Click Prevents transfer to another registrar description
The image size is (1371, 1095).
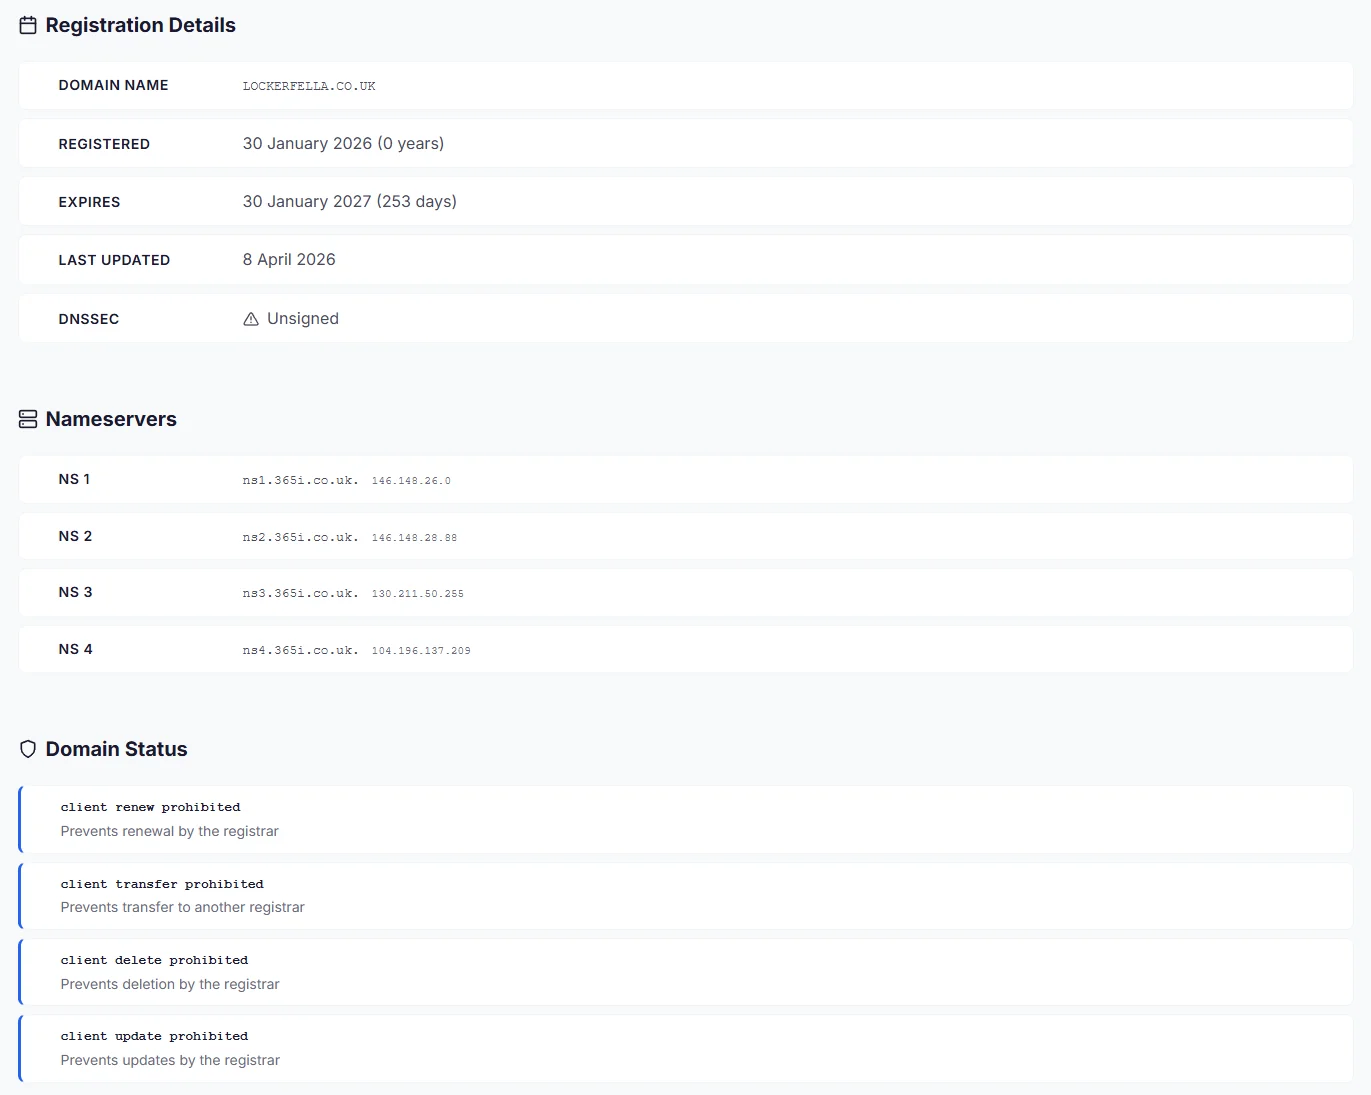182,907
